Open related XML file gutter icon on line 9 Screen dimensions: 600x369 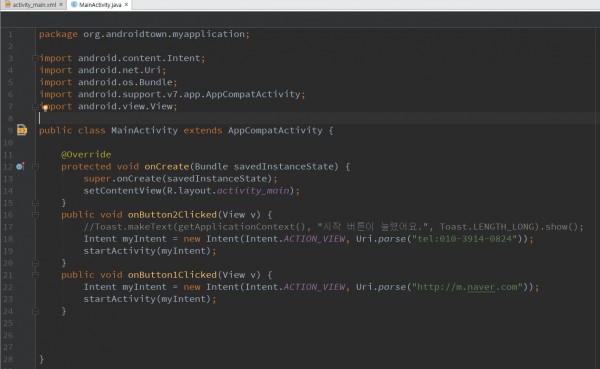pyautogui.click(x=22, y=130)
